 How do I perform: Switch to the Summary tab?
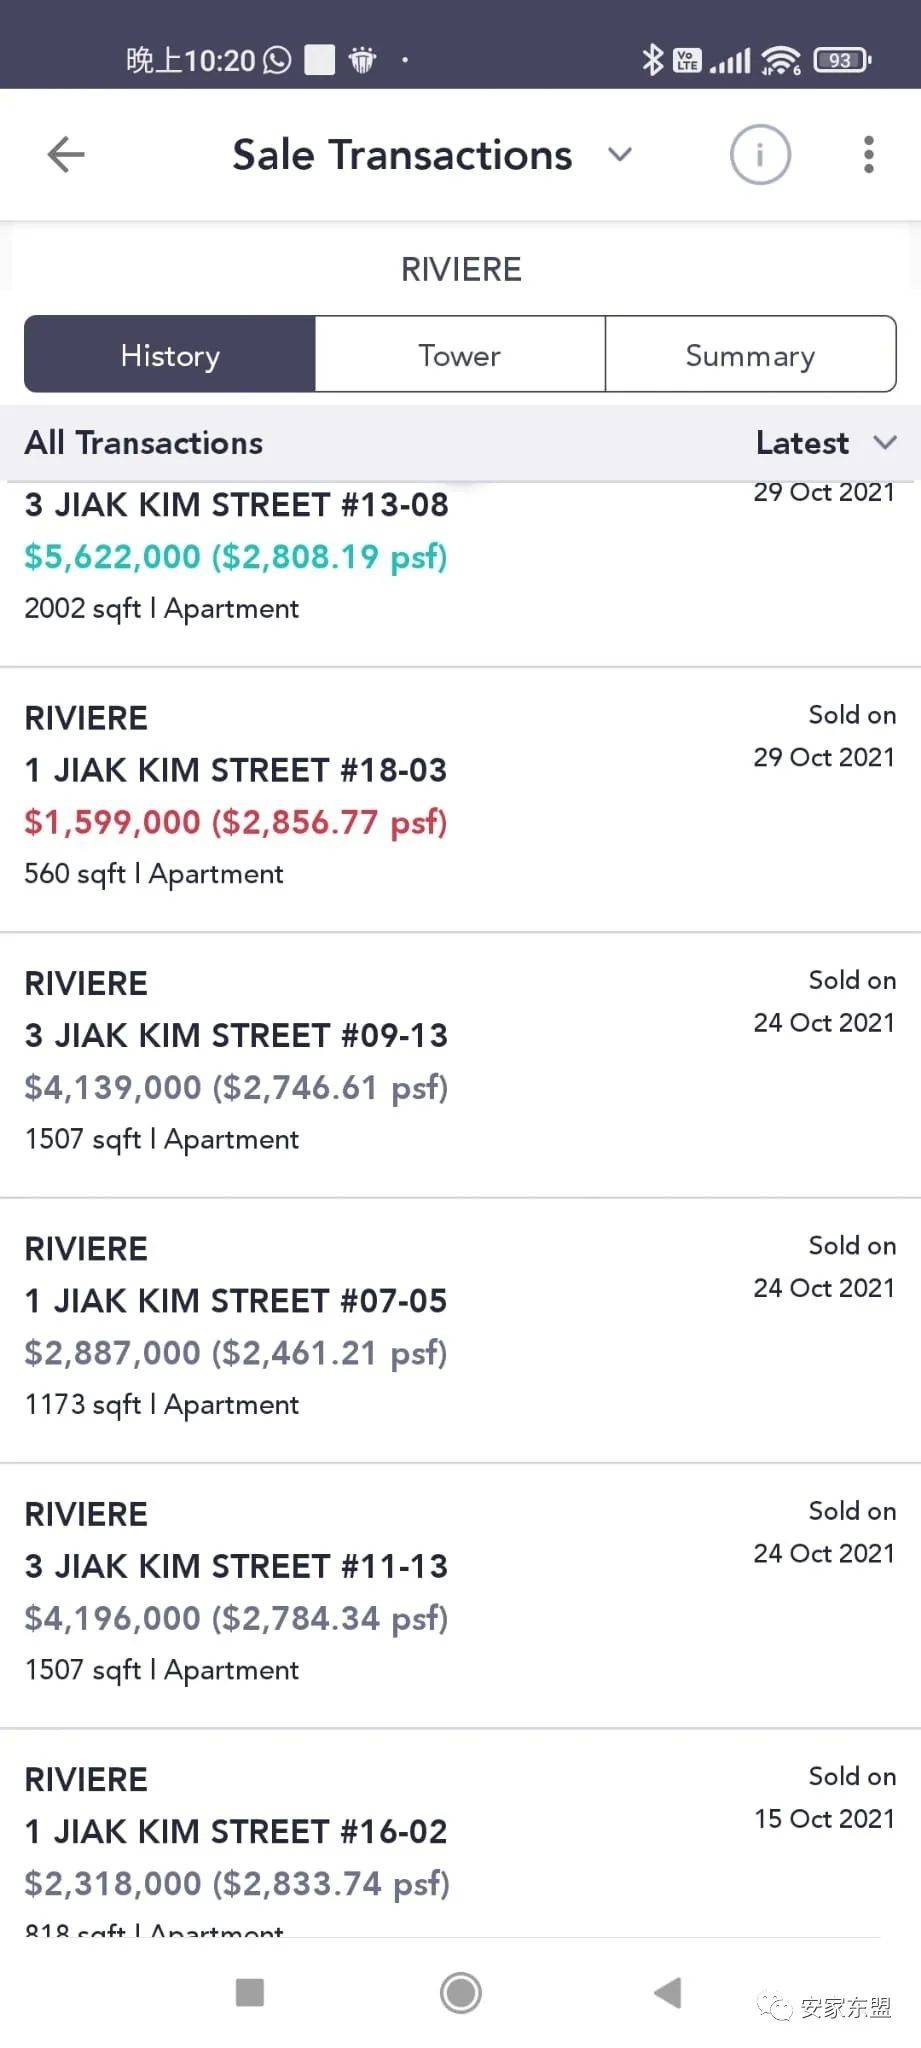pos(750,355)
